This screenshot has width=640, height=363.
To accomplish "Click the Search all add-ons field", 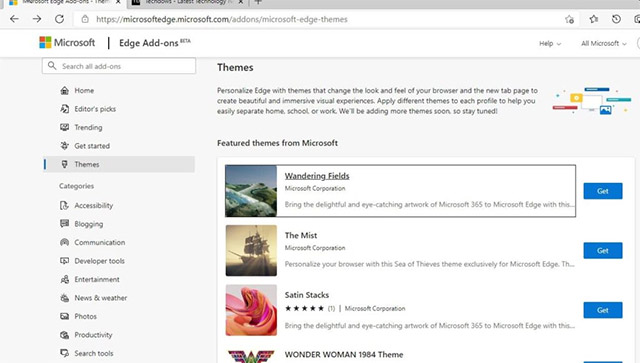I will pos(119,66).
